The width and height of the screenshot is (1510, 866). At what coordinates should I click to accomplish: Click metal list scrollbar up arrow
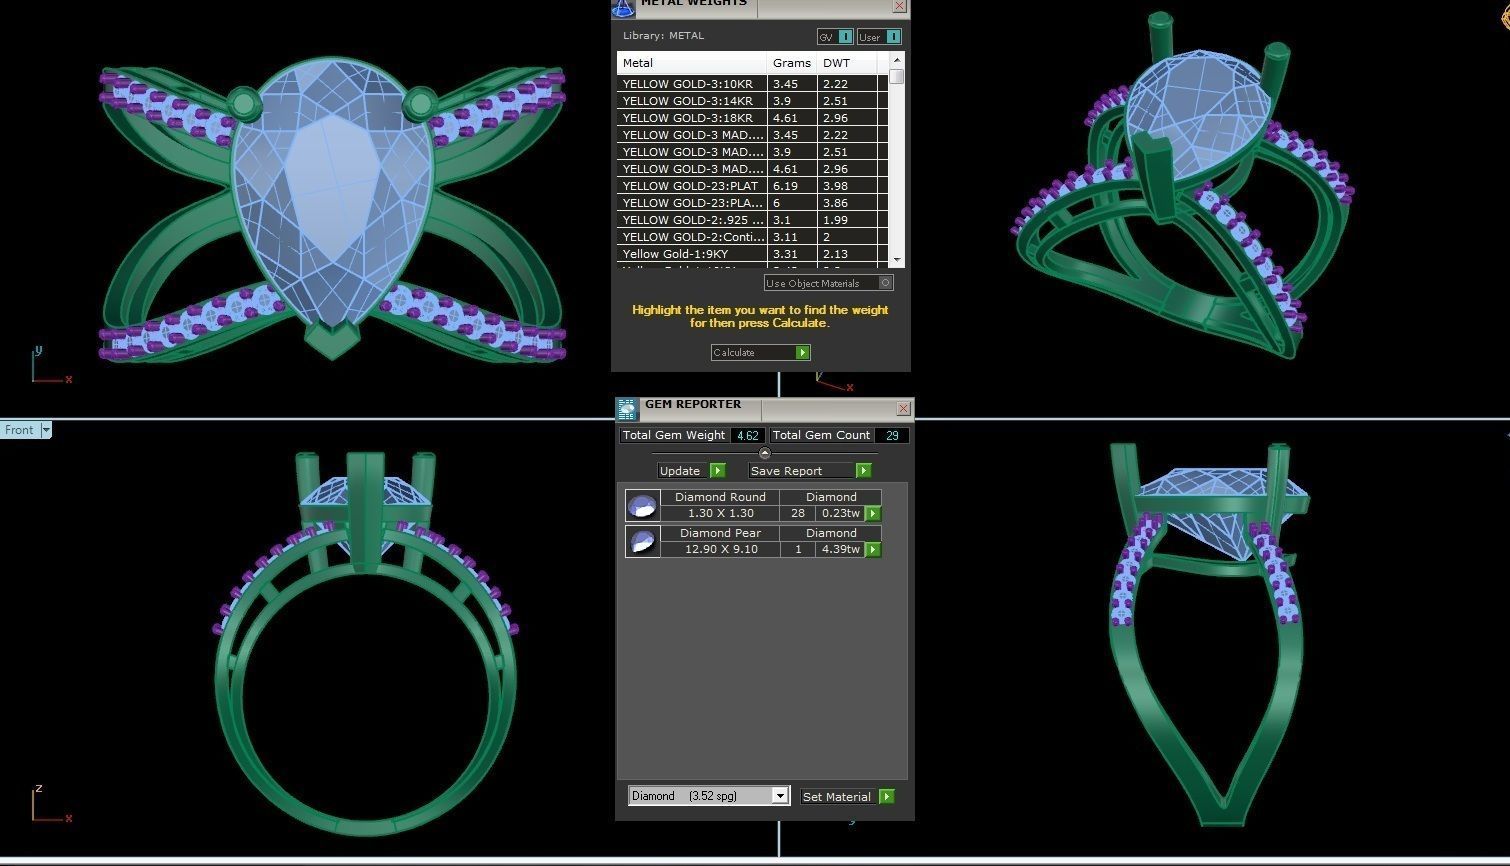point(897,61)
